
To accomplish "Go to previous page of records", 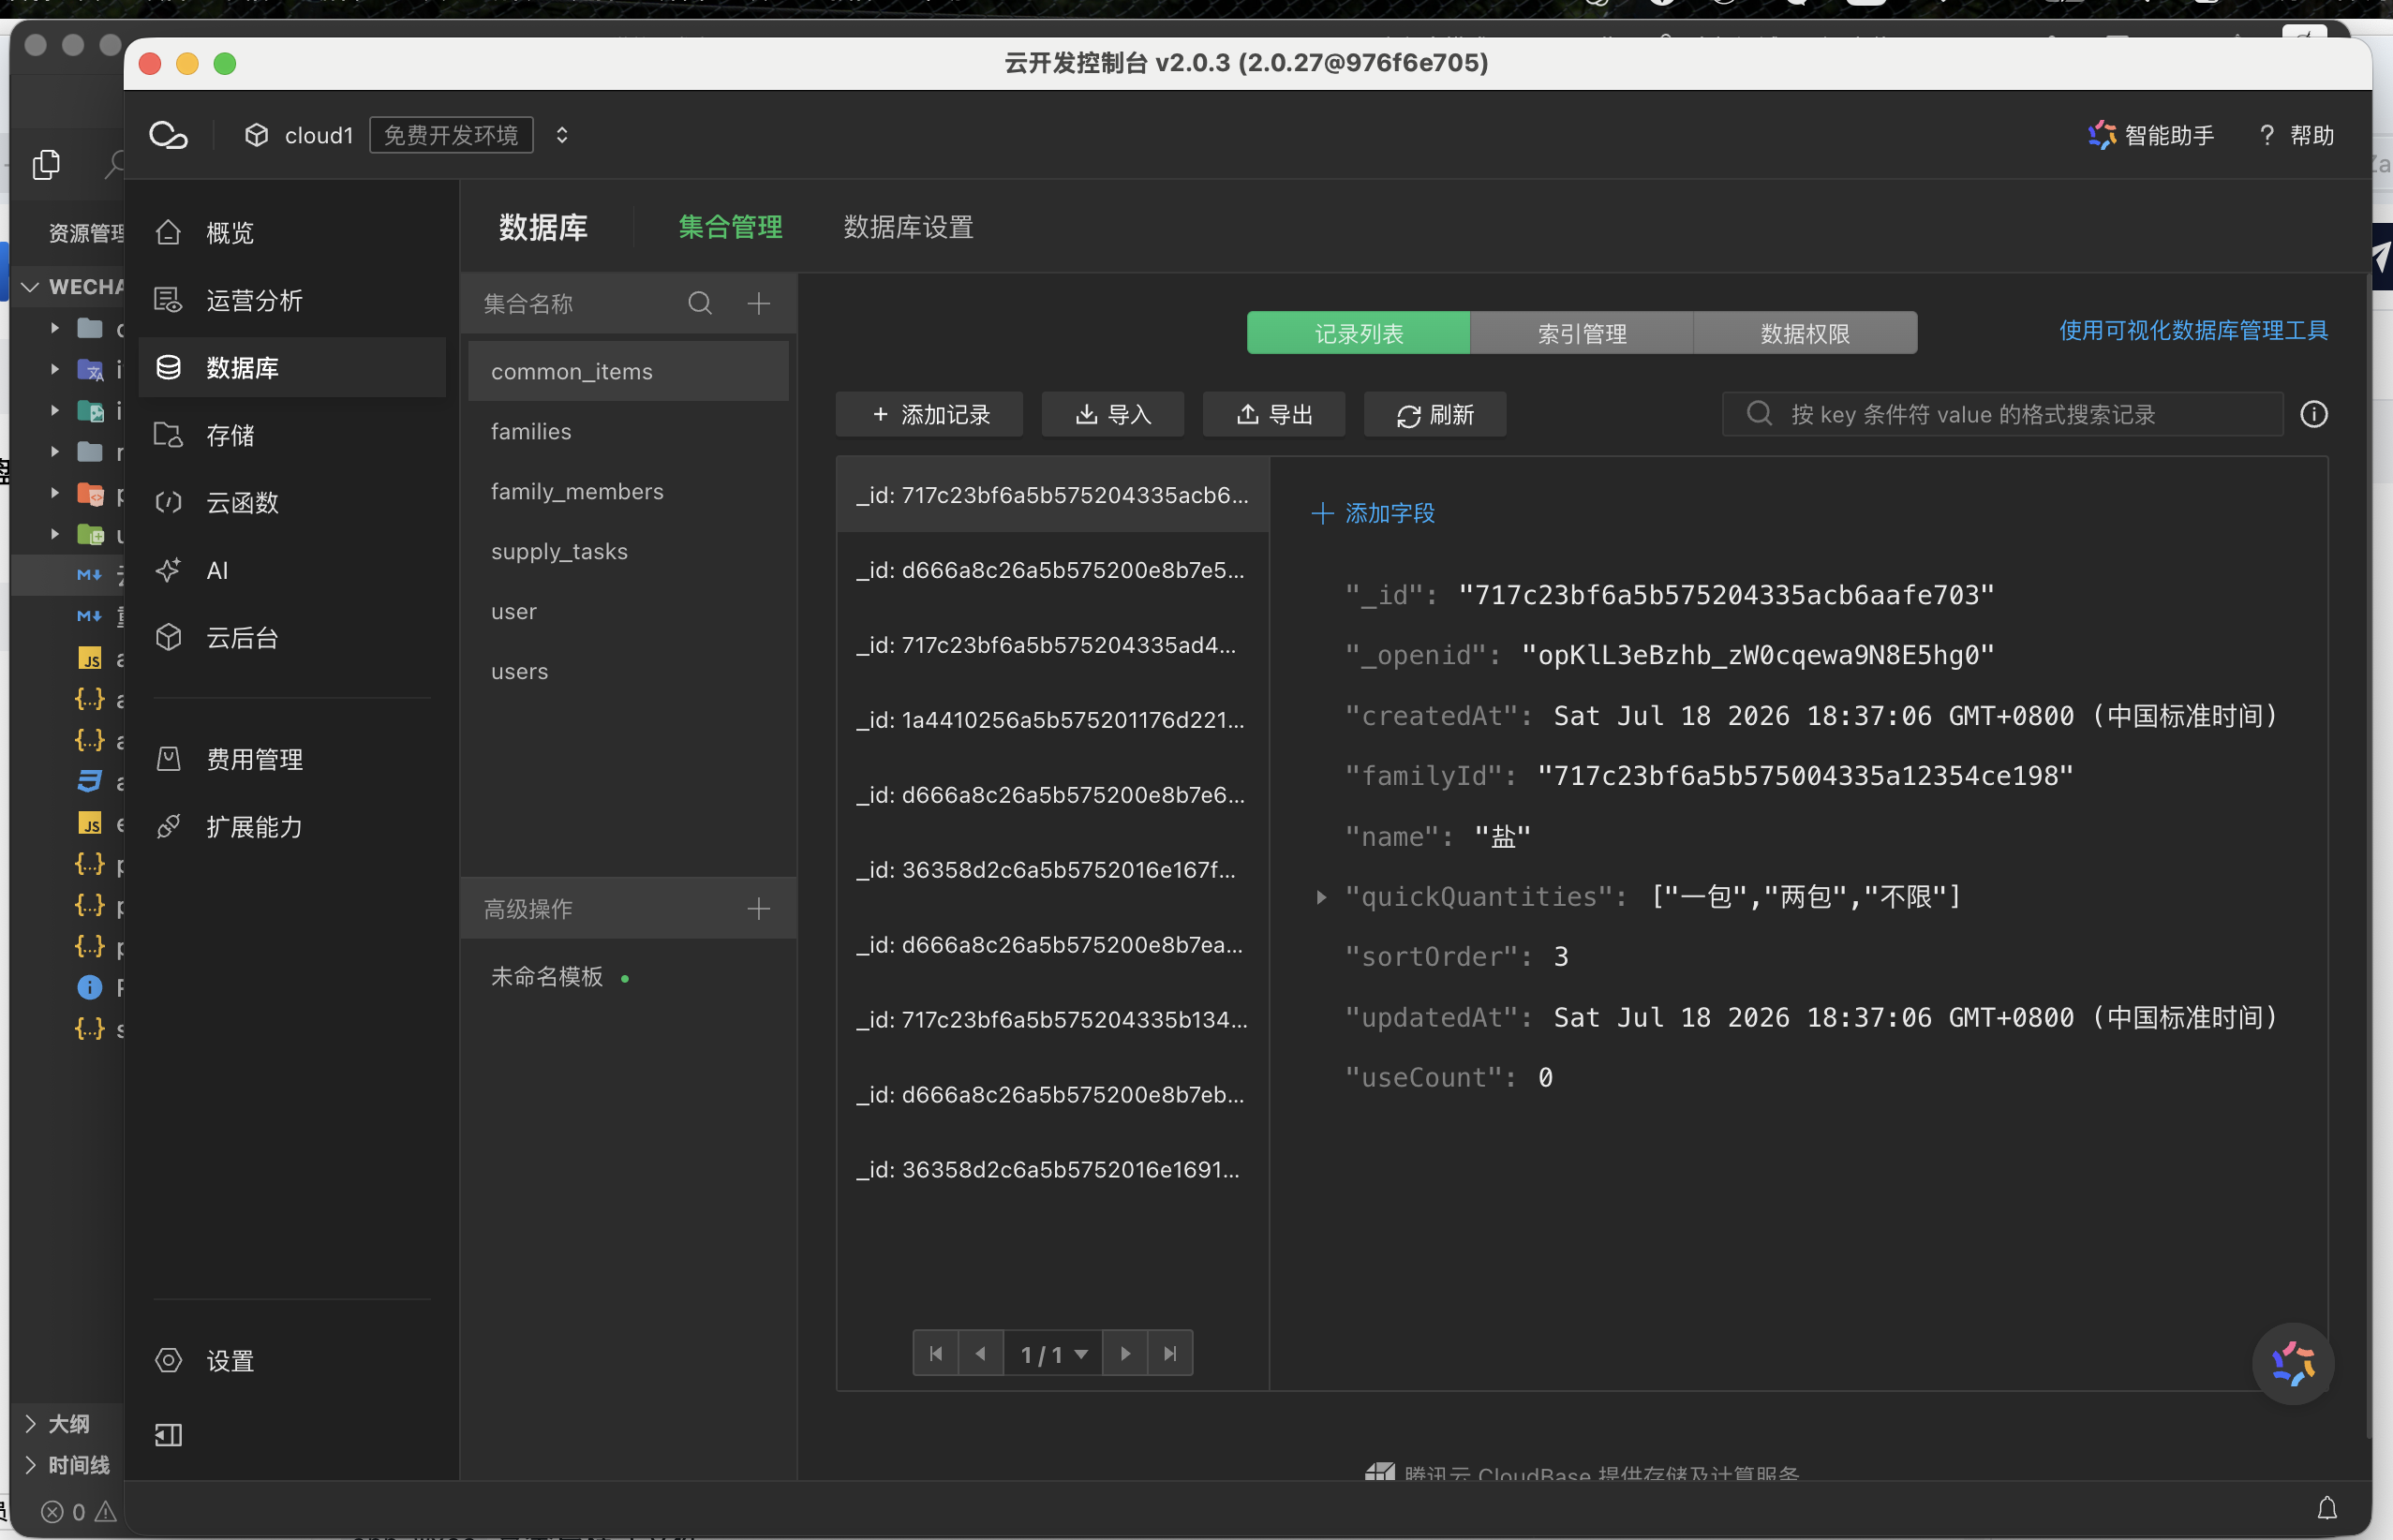I will pos(981,1353).
